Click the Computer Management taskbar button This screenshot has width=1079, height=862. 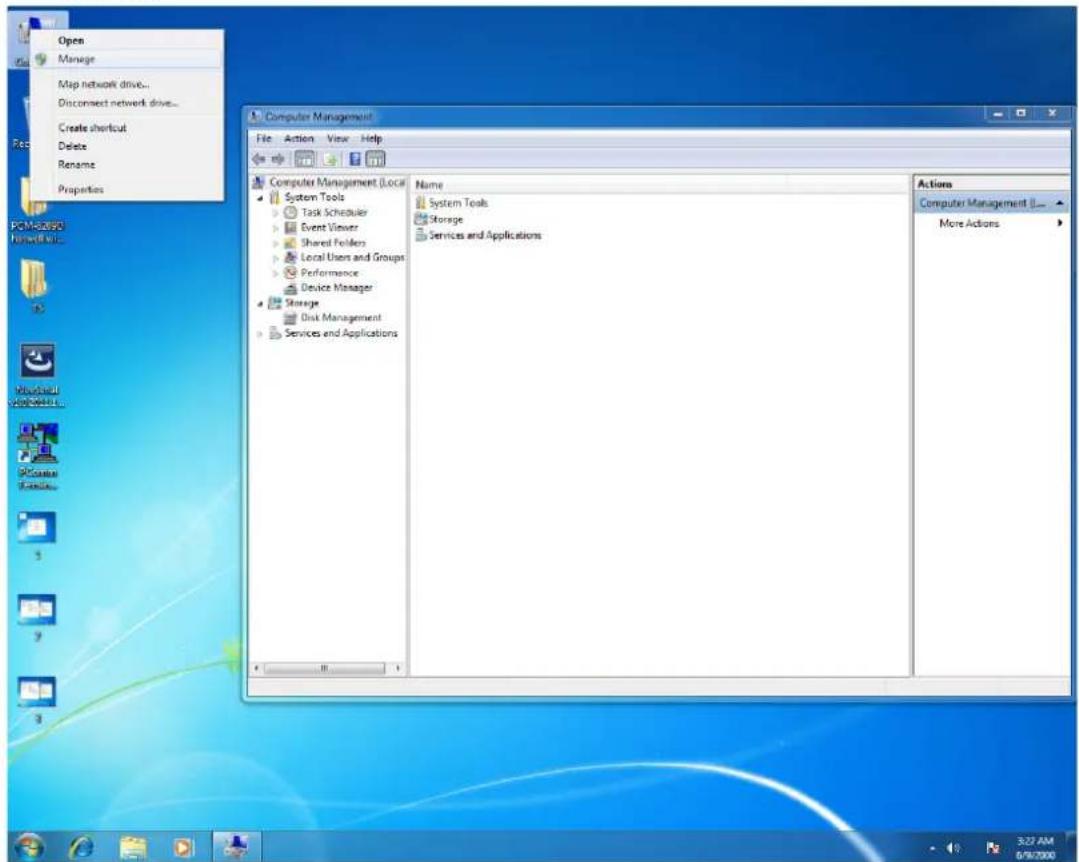click(236, 847)
